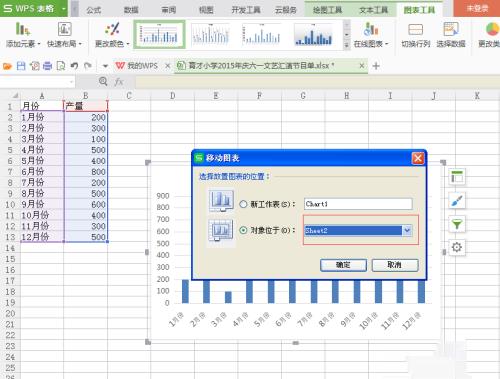Expand quick access toolbar customize arrow
The image size is (500, 379).
click(x=105, y=66)
